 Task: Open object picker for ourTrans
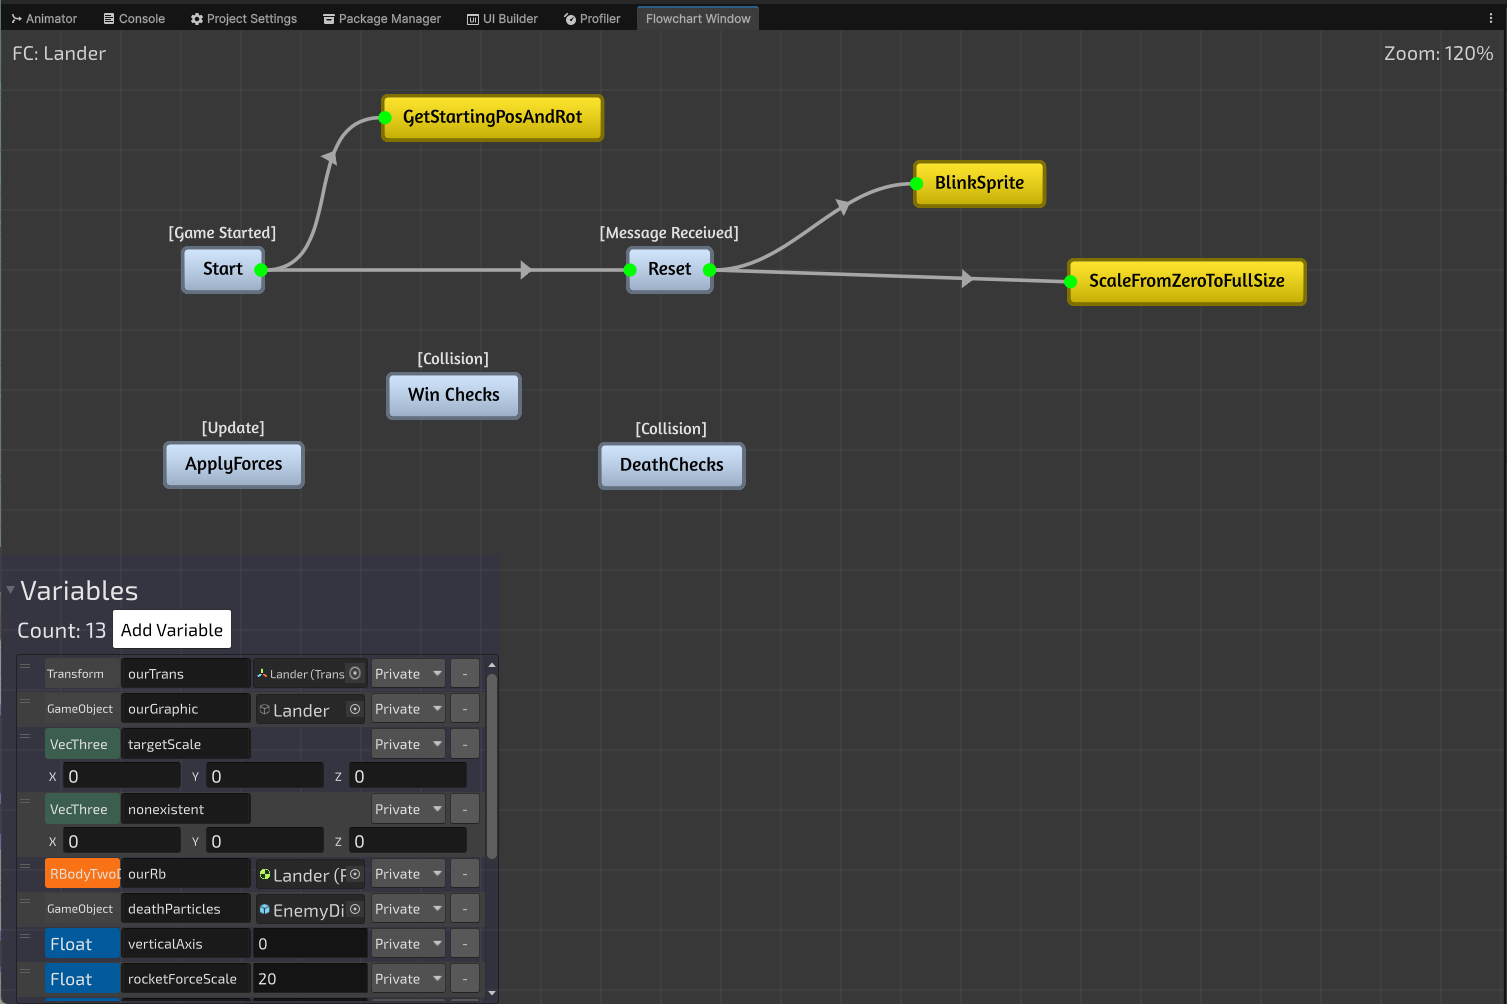(355, 673)
